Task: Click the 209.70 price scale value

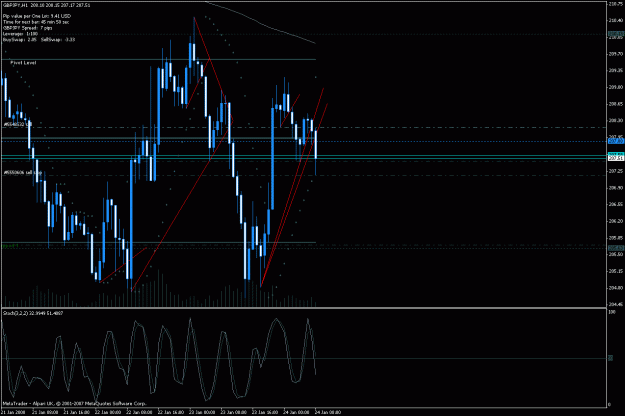Action: click(616, 54)
